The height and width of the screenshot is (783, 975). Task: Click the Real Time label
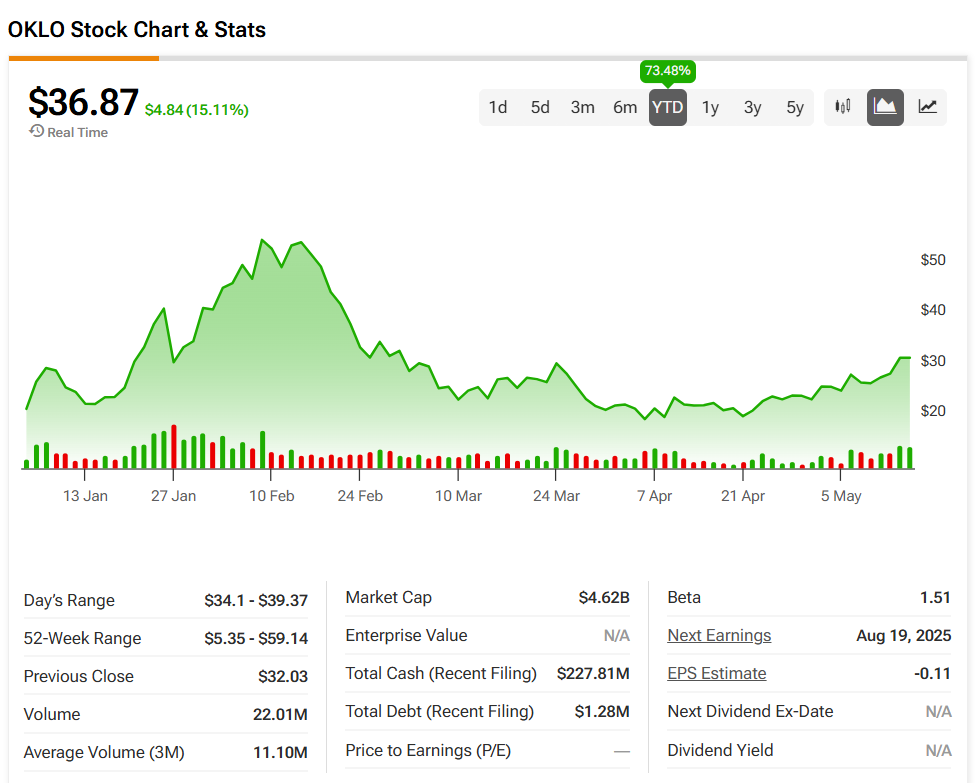tap(78, 132)
